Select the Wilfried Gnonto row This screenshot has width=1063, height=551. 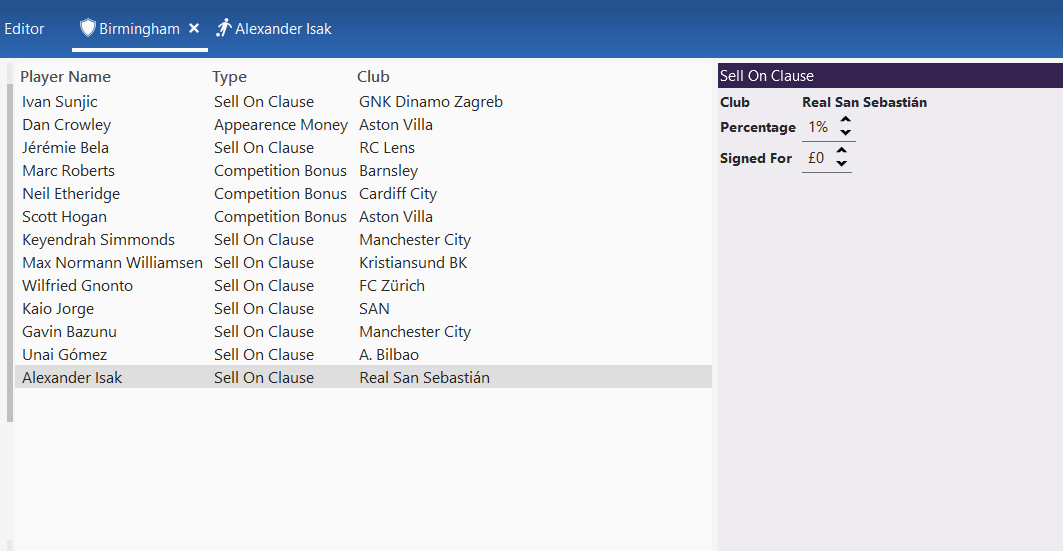pyautogui.click(x=77, y=286)
